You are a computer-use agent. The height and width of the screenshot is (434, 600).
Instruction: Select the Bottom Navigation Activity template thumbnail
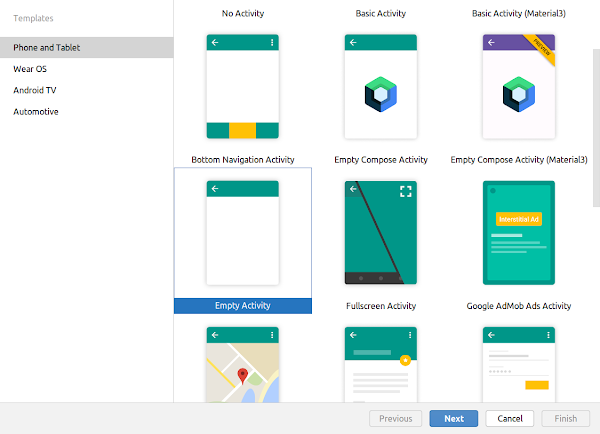pyautogui.click(x=243, y=86)
